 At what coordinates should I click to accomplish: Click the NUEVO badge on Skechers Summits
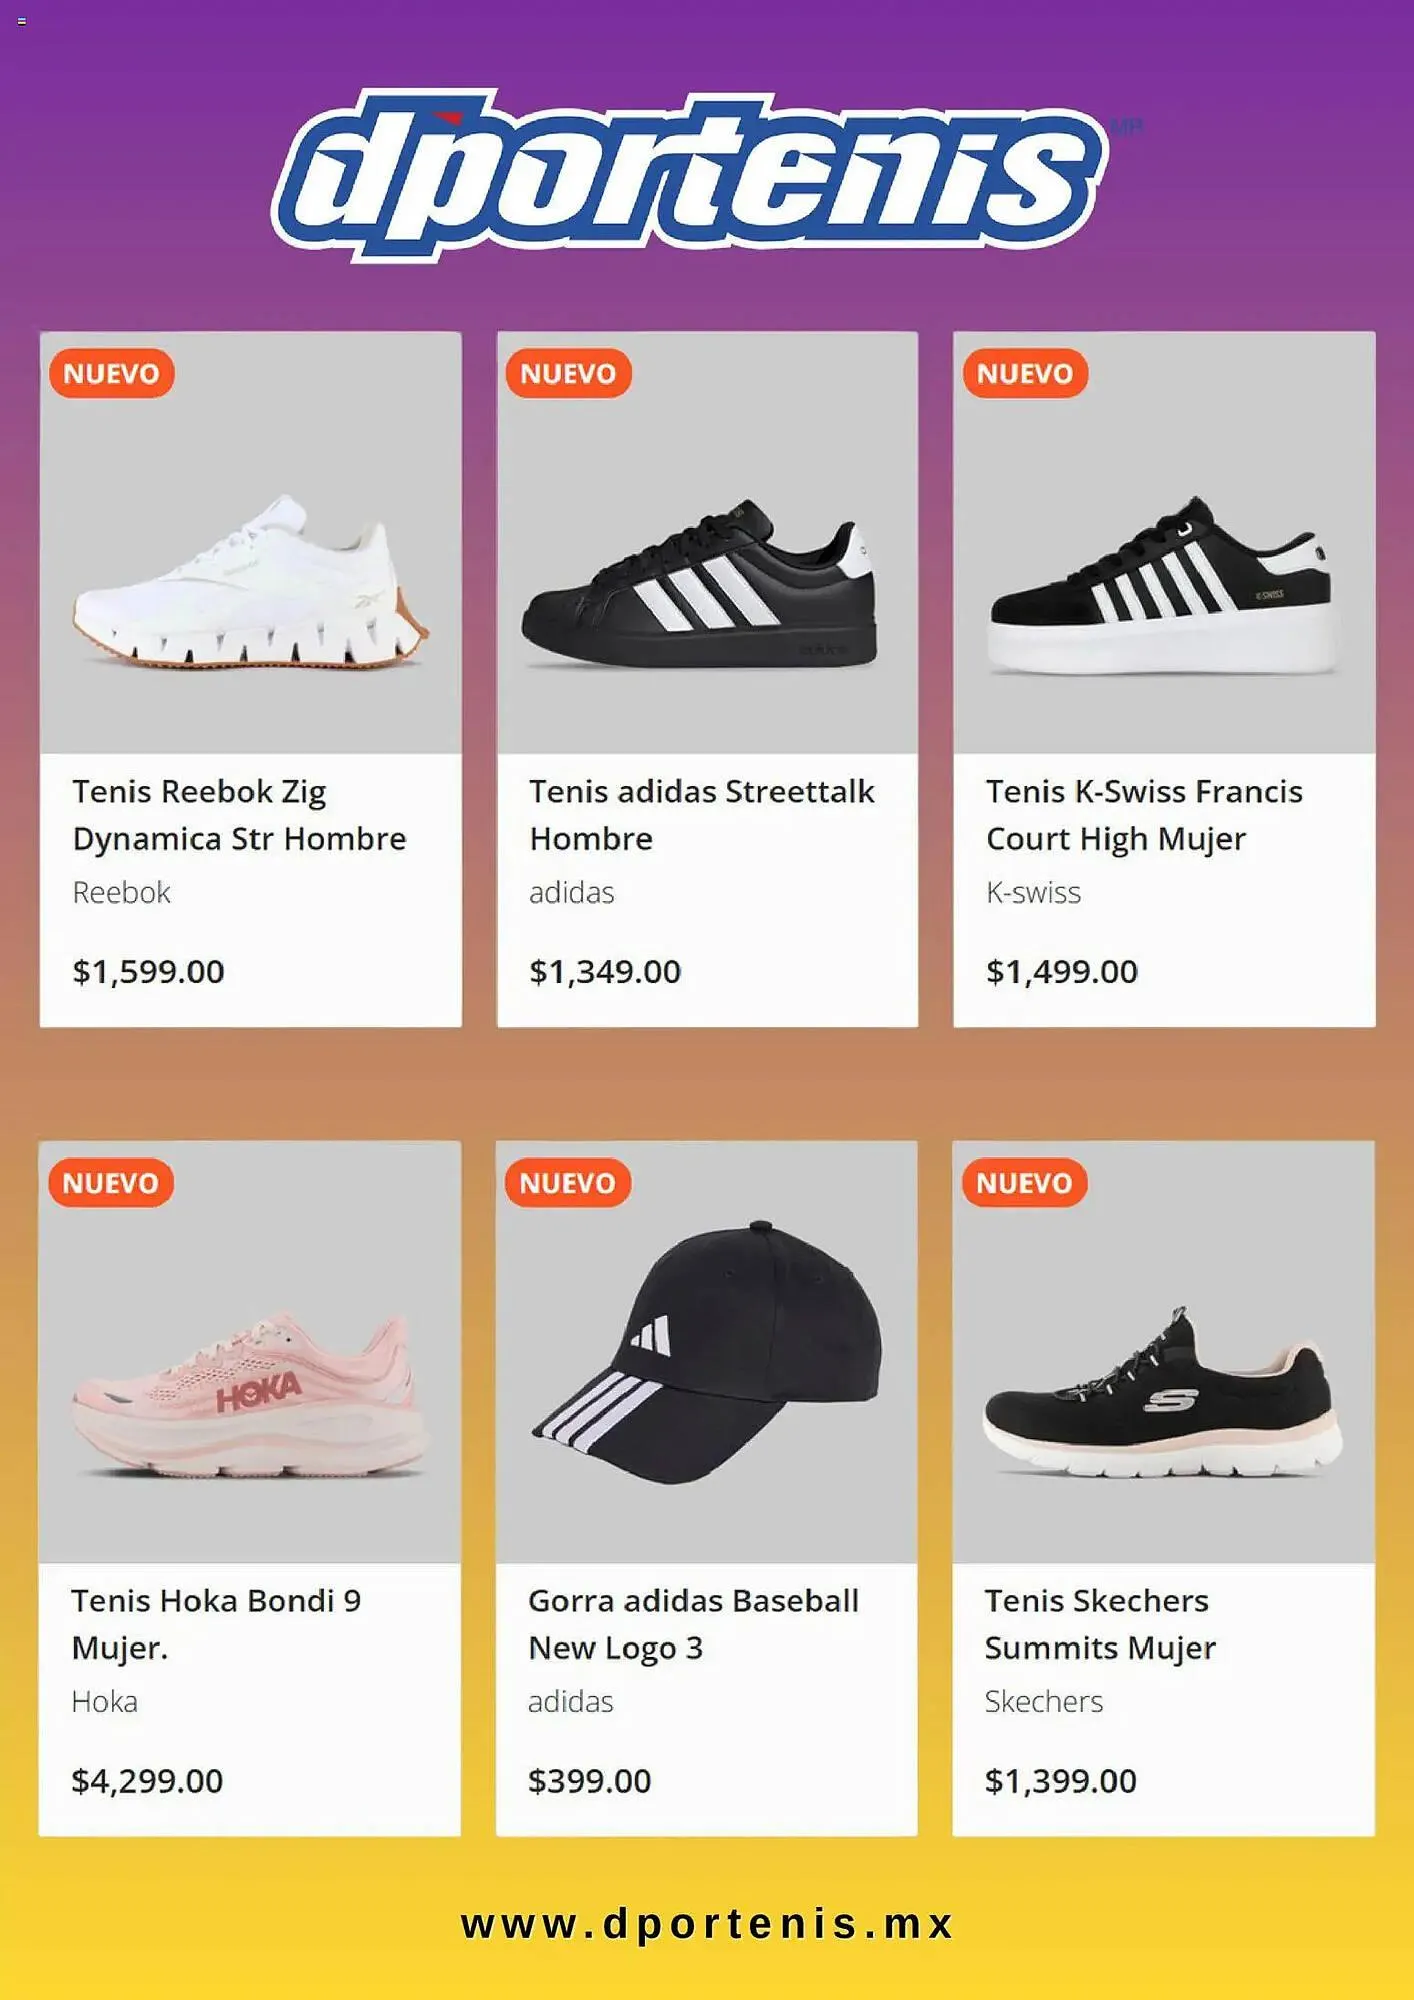[1024, 1183]
